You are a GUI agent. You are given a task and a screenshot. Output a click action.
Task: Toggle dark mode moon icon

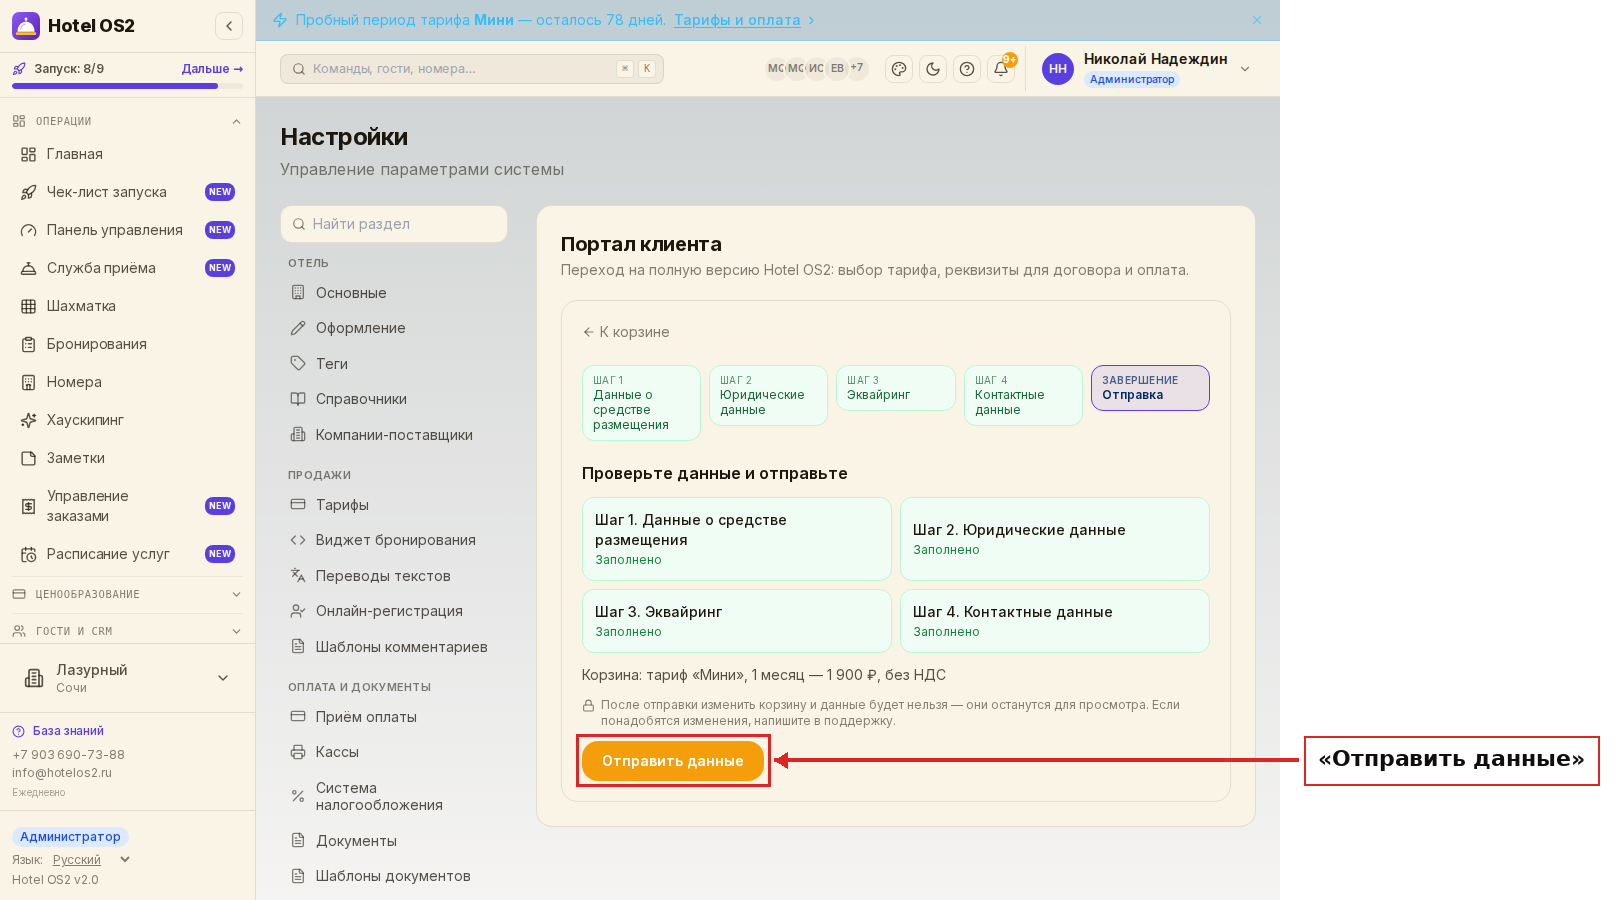click(x=933, y=69)
